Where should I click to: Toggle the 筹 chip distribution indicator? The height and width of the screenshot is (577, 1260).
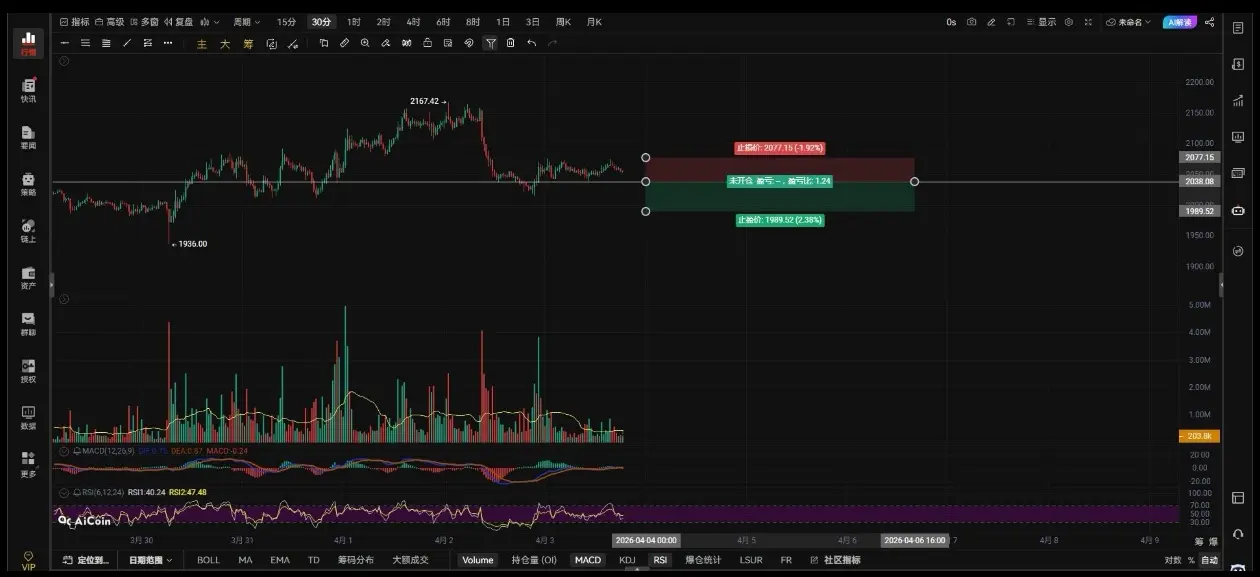pos(248,44)
